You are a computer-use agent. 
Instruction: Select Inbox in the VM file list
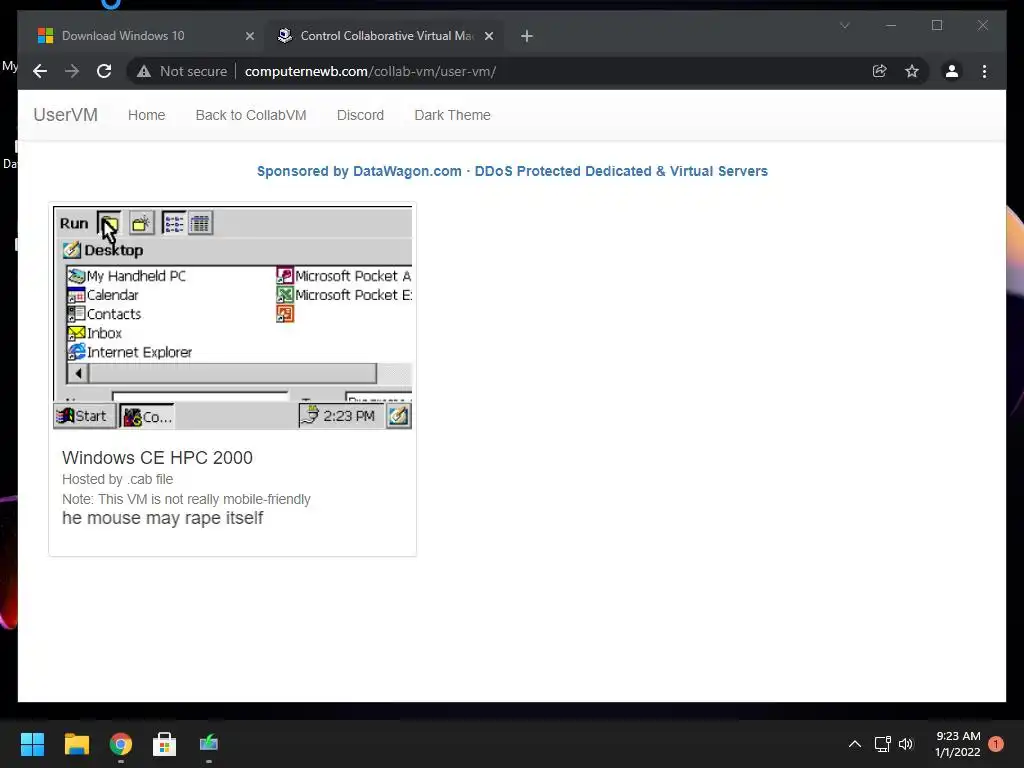95,333
